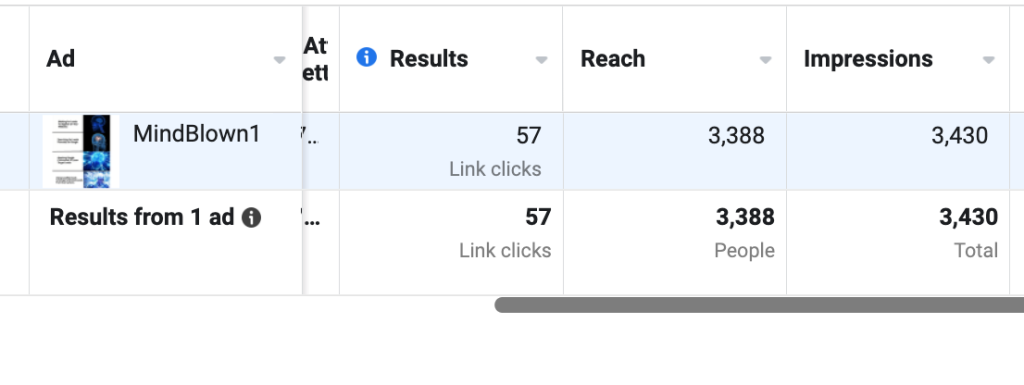Click the info icon after Results from 1 ad
Screen dimensions: 1024x385
251,217
